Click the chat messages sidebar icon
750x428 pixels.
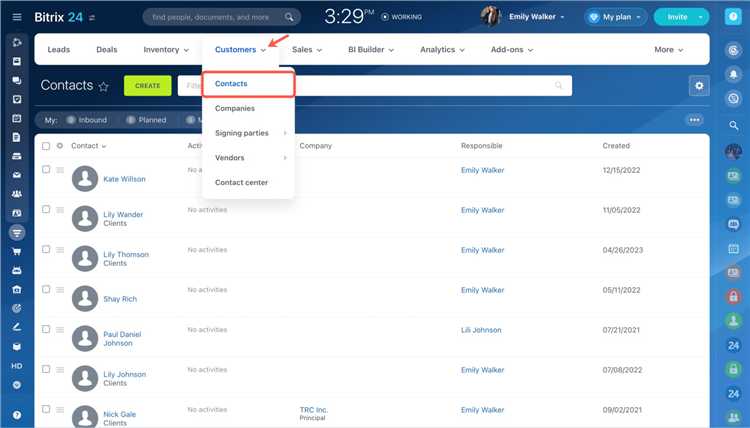[x=17, y=80]
